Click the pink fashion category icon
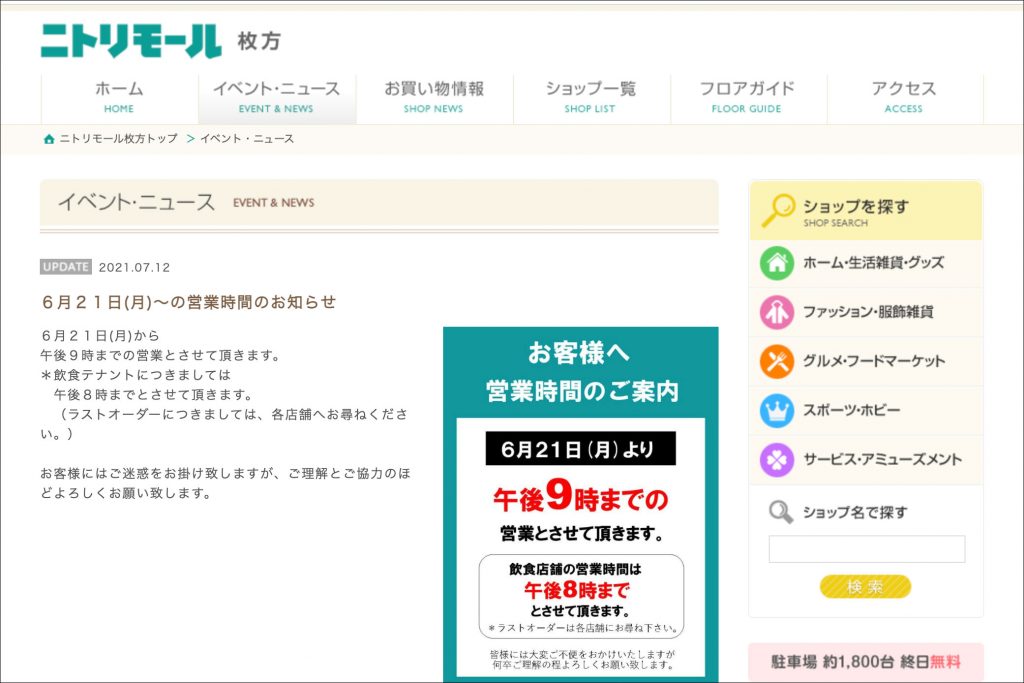This screenshot has height=683, width=1024. (x=776, y=312)
